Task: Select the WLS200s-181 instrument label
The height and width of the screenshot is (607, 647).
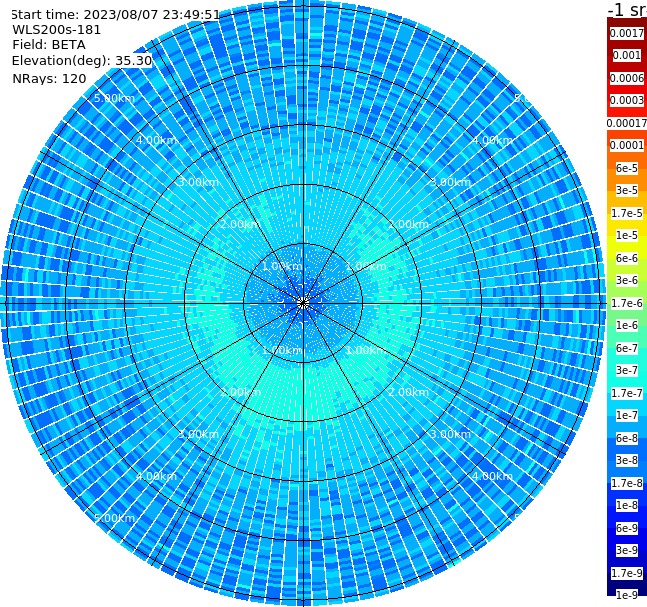Action: tap(57, 30)
